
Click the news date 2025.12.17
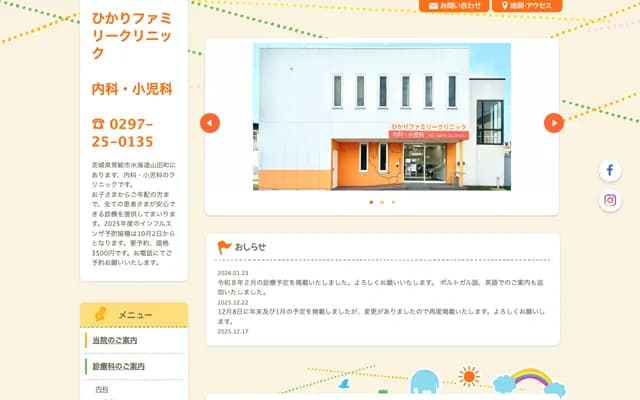(x=233, y=331)
